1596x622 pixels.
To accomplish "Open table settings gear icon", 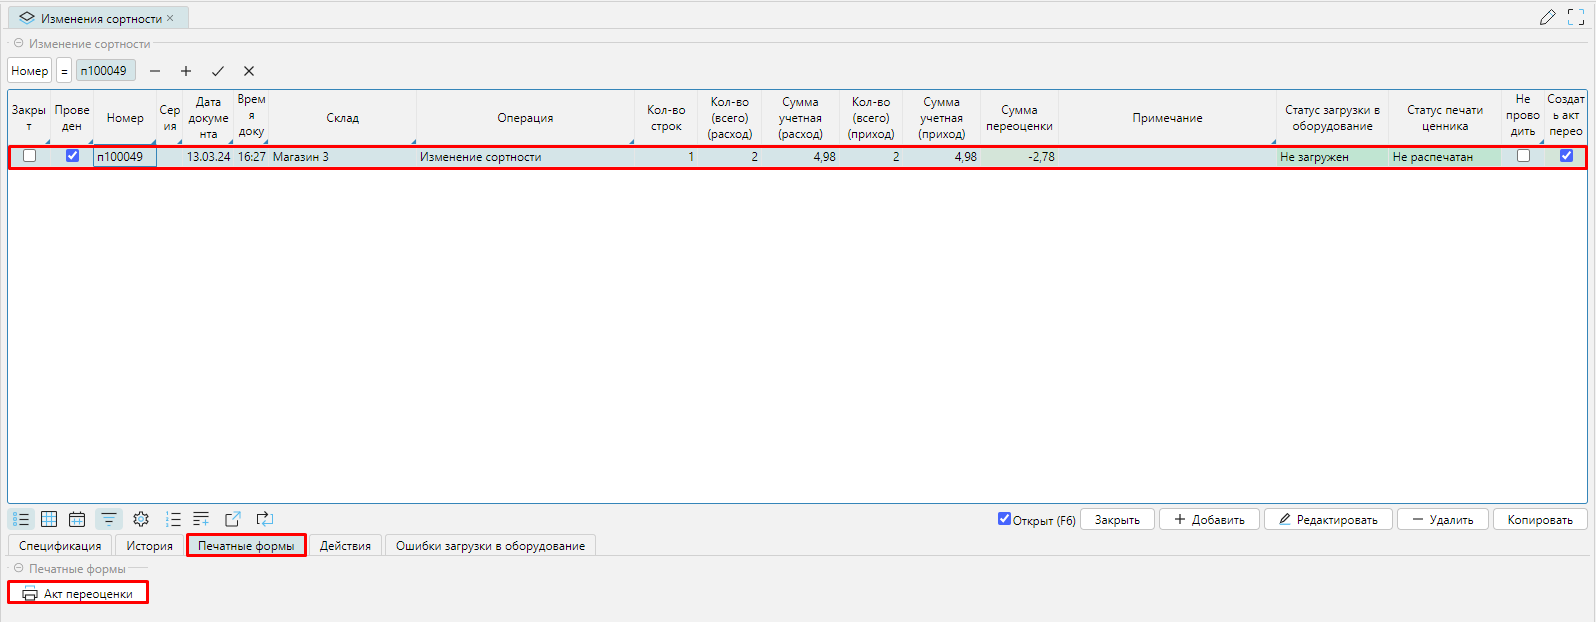I will click(x=141, y=519).
